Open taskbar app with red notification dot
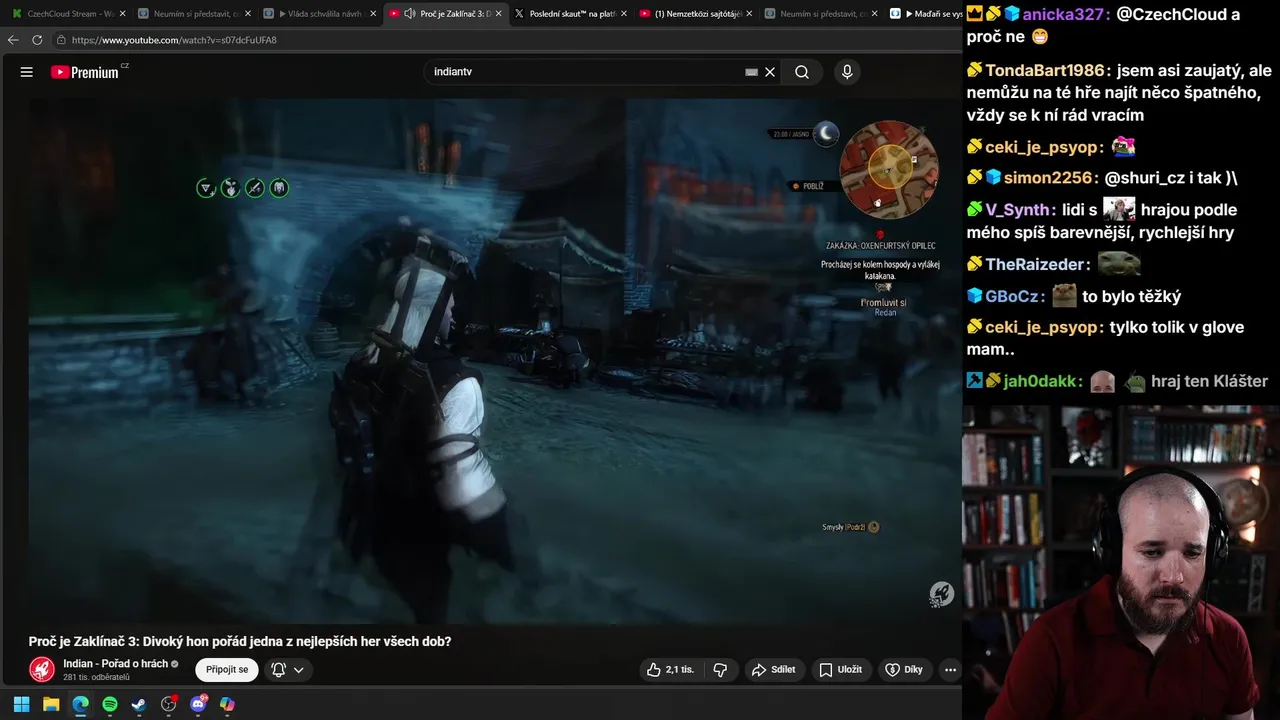 [168, 704]
